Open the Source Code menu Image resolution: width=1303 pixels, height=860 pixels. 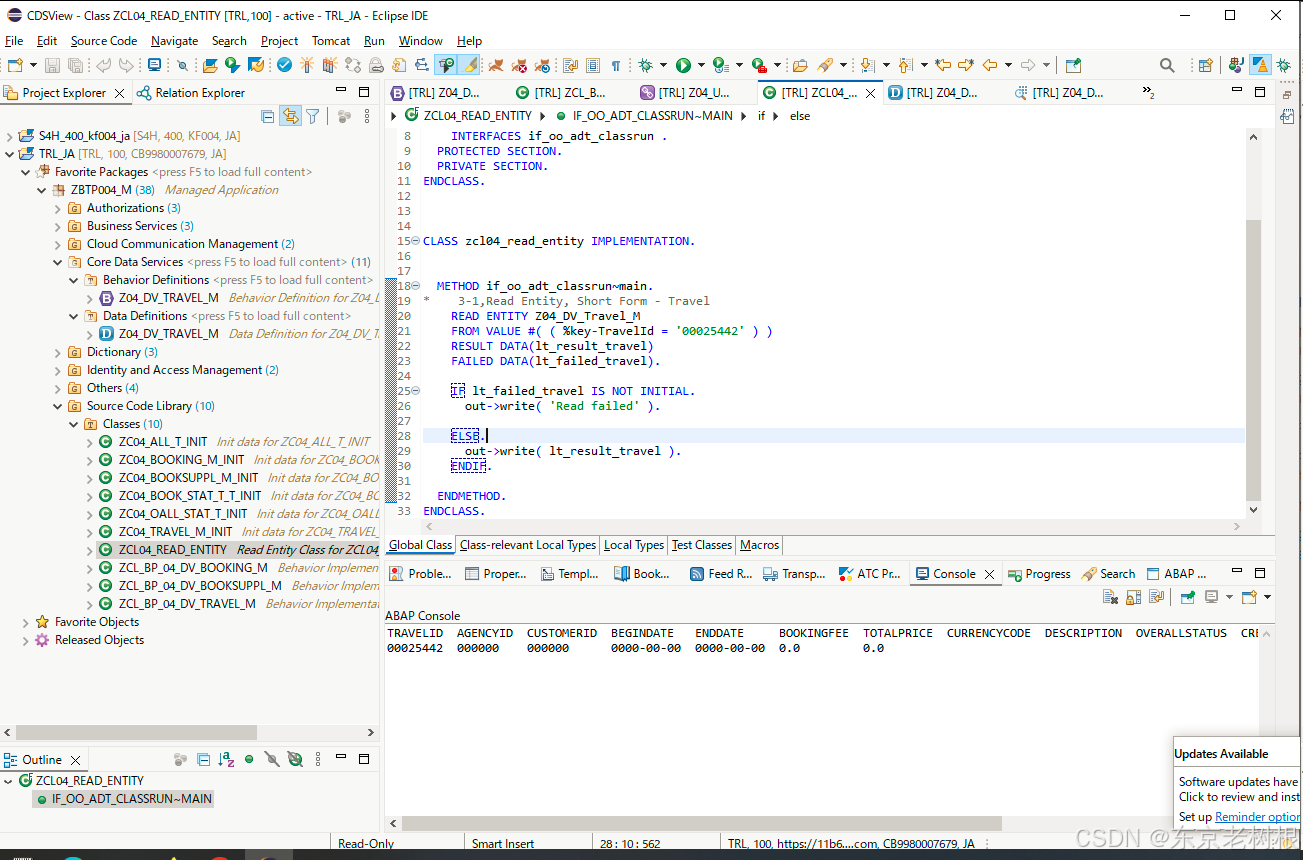(x=104, y=41)
